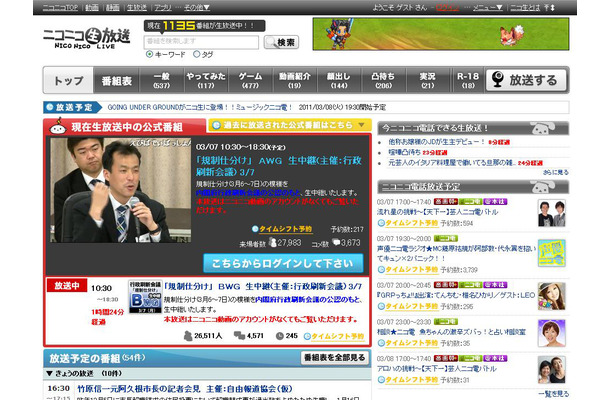Click the clock icon beside 245

(x=279, y=335)
